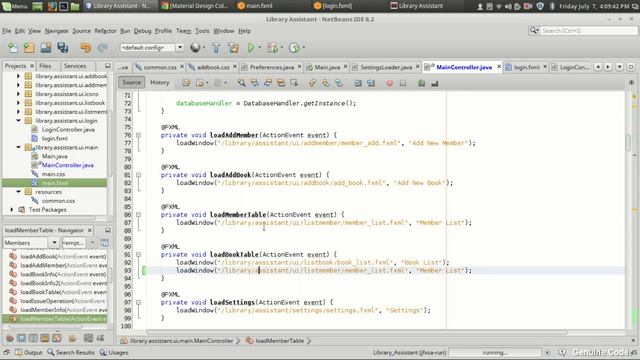Click the editor vertical scrollbar
The width and height of the screenshot is (640, 360).
tap(628, 143)
